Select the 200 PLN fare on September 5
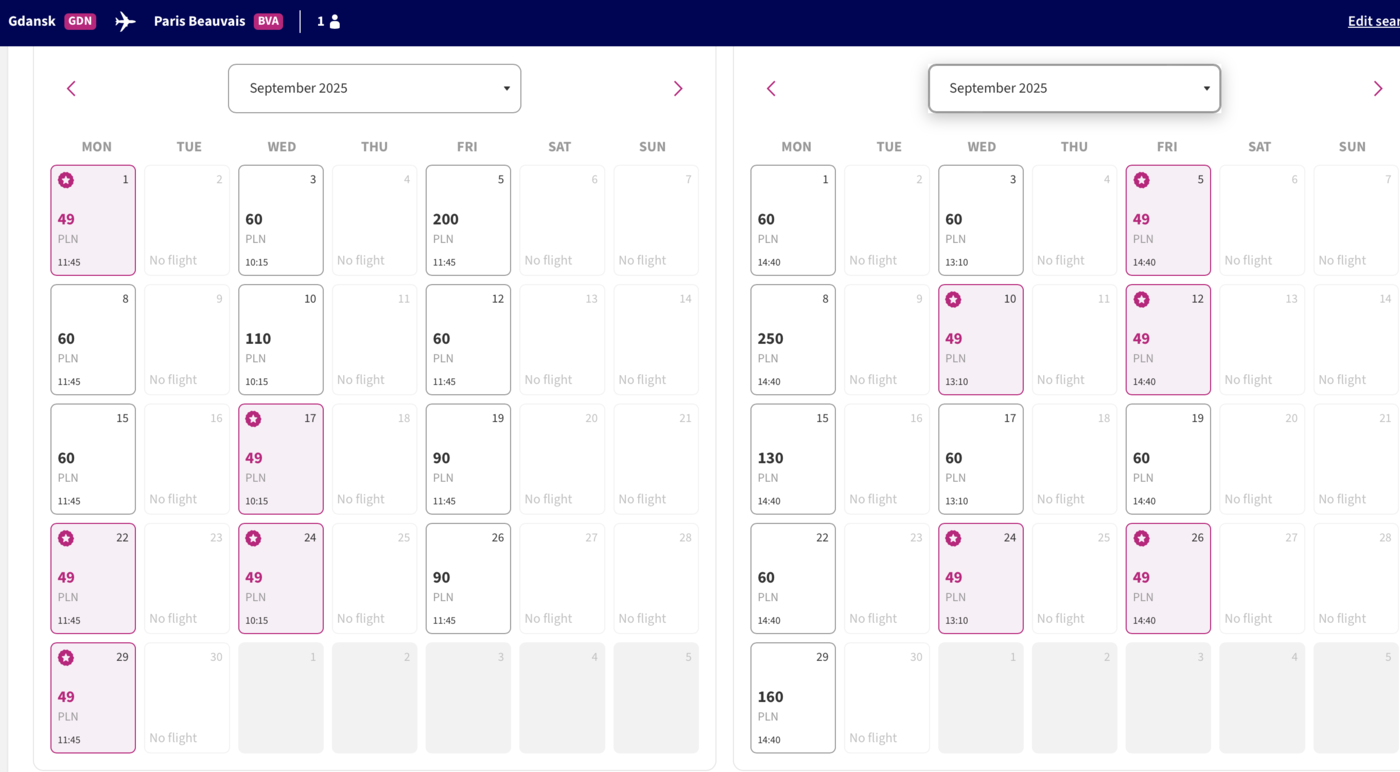The image size is (1400, 772). tap(468, 220)
